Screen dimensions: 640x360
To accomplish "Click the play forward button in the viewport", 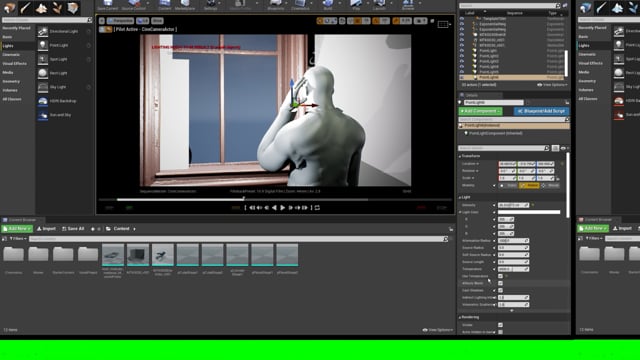I will click(x=282, y=208).
